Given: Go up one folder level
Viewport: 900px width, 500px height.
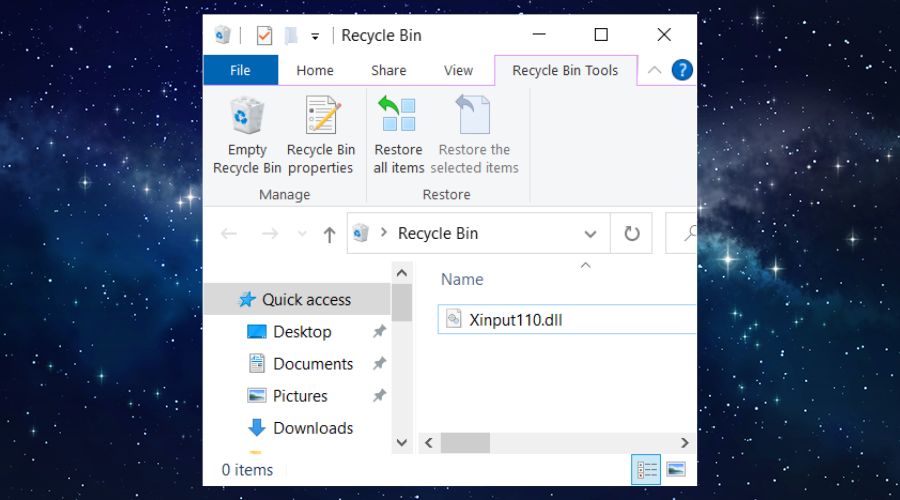Looking at the screenshot, I should [329, 234].
